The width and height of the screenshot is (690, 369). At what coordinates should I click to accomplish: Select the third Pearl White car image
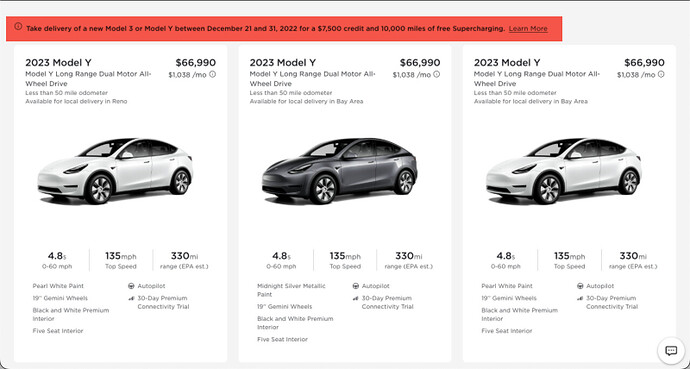pyautogui.click(x=564, y=171)
